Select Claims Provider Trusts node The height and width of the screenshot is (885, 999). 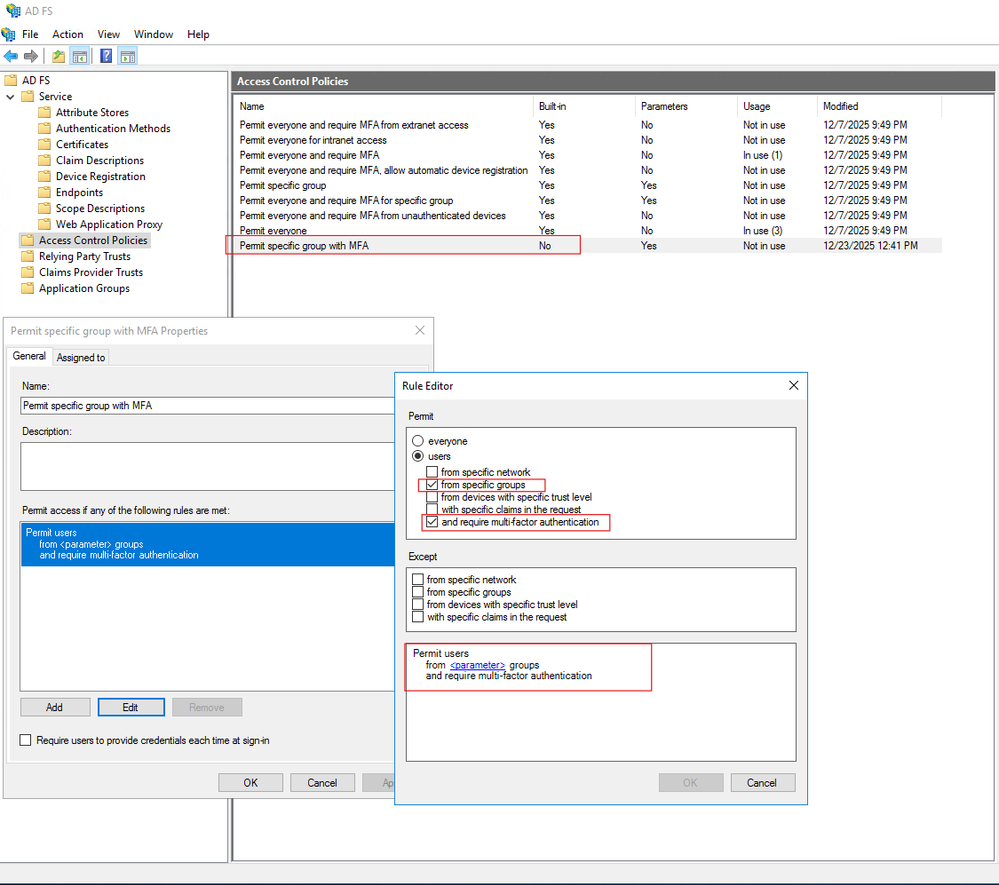pyautogui.click(x=90, y=272)
